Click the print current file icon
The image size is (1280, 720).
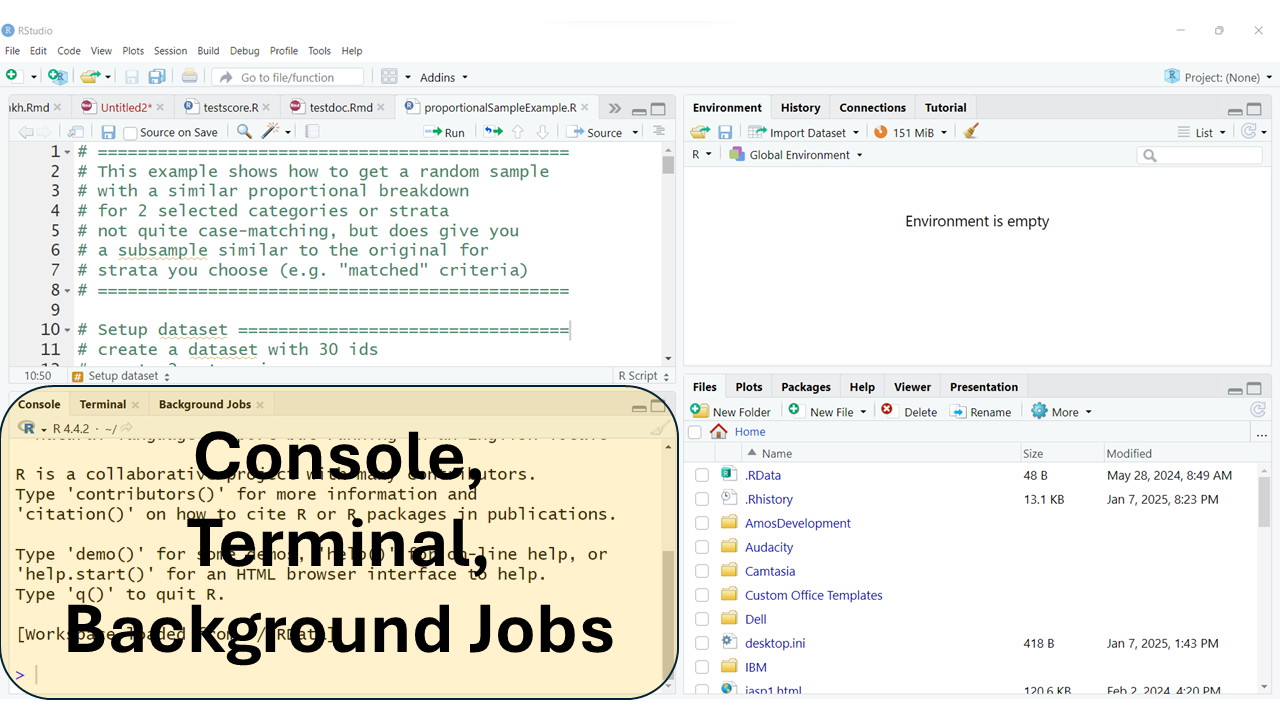(x=189, y=77)
